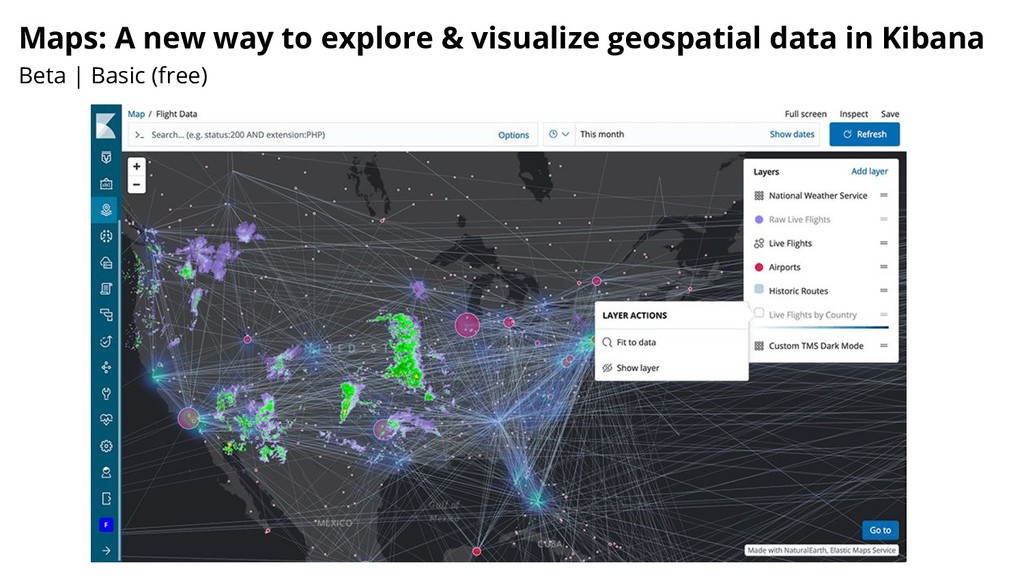
Task: Click the Custom TMS Dark Mode grid icon
Action: click(x=759, y=346)
